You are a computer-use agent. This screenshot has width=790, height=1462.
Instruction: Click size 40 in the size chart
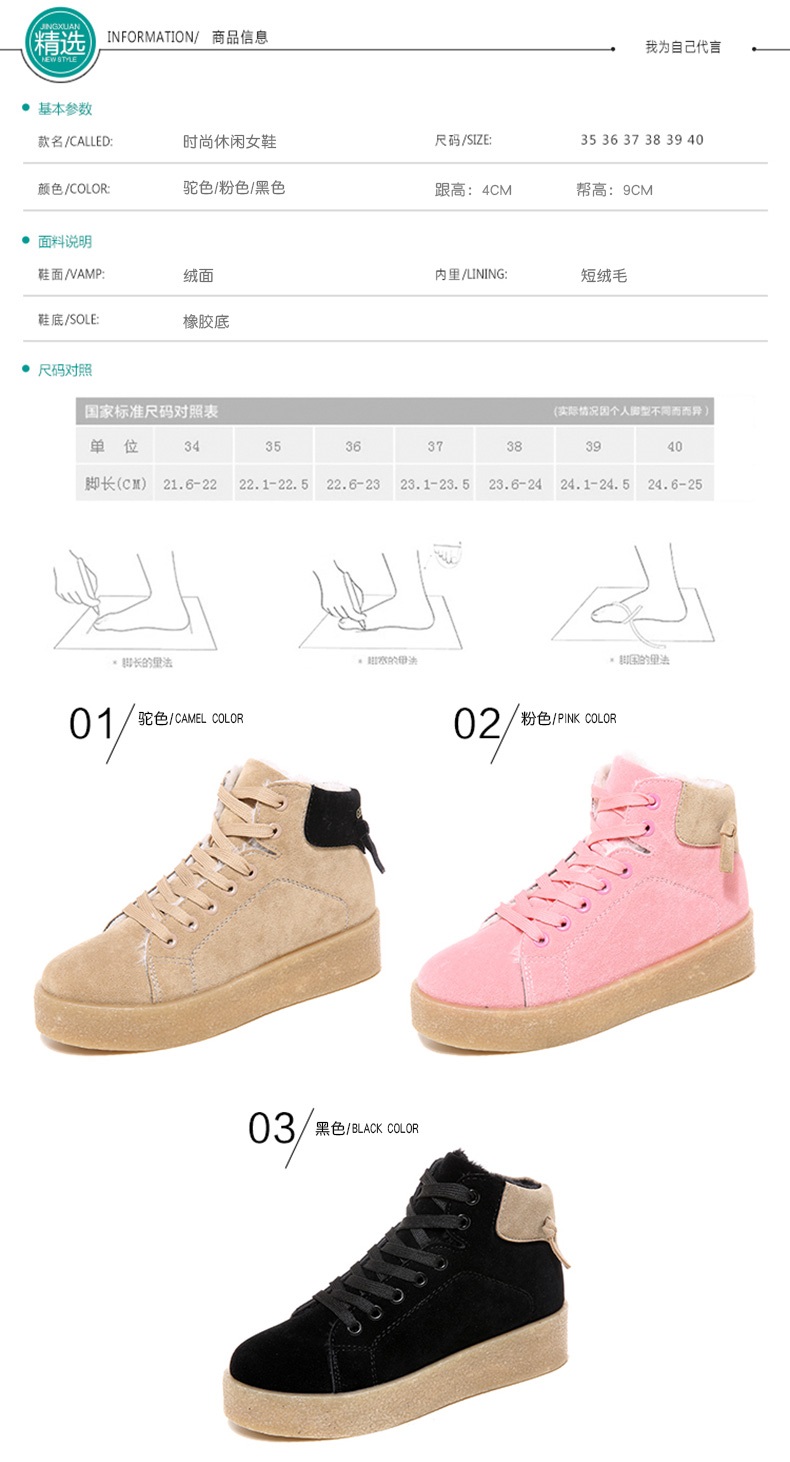(x=675, y=446)
